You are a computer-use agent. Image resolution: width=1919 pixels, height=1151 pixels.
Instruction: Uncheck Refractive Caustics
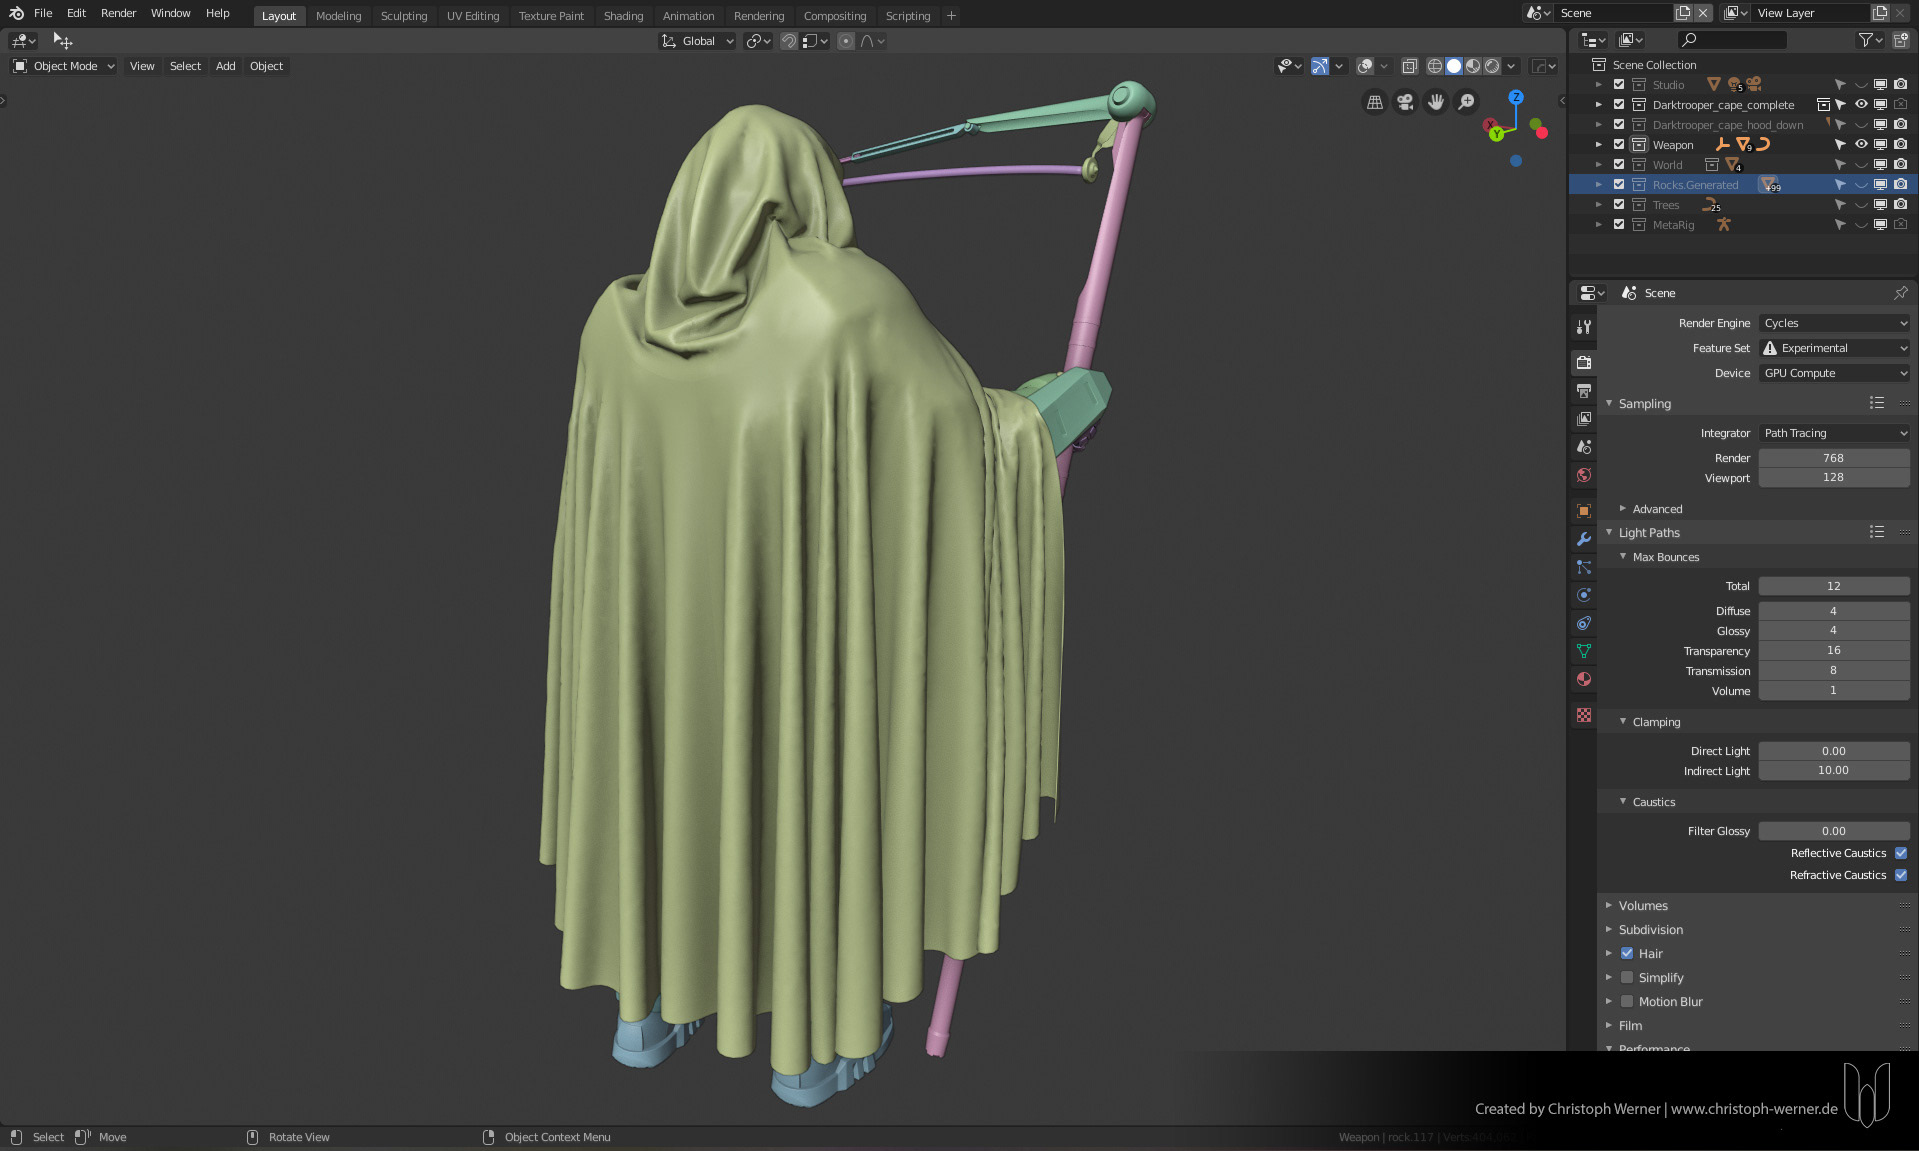1901,875
